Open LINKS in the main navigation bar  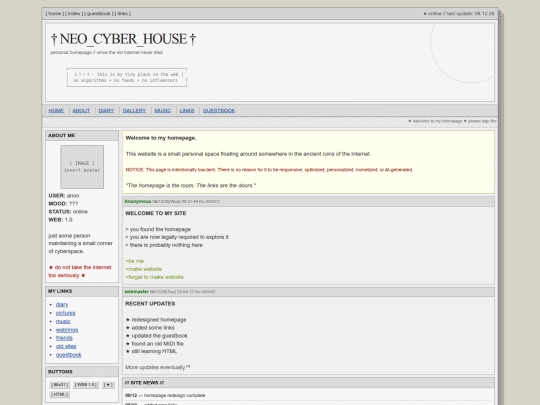tap(187, 111)
